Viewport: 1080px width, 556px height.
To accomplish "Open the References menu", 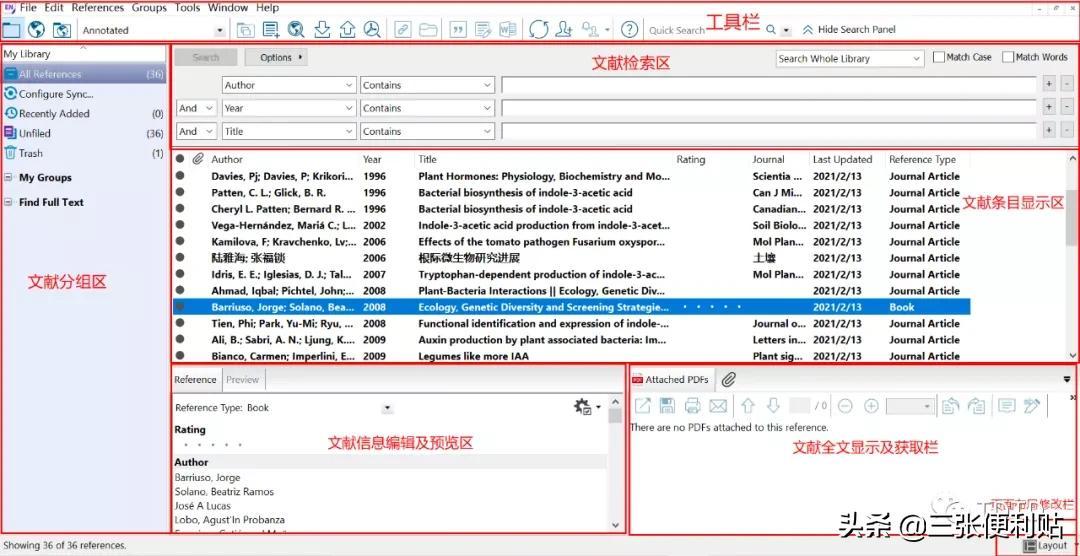I will 98,8.
